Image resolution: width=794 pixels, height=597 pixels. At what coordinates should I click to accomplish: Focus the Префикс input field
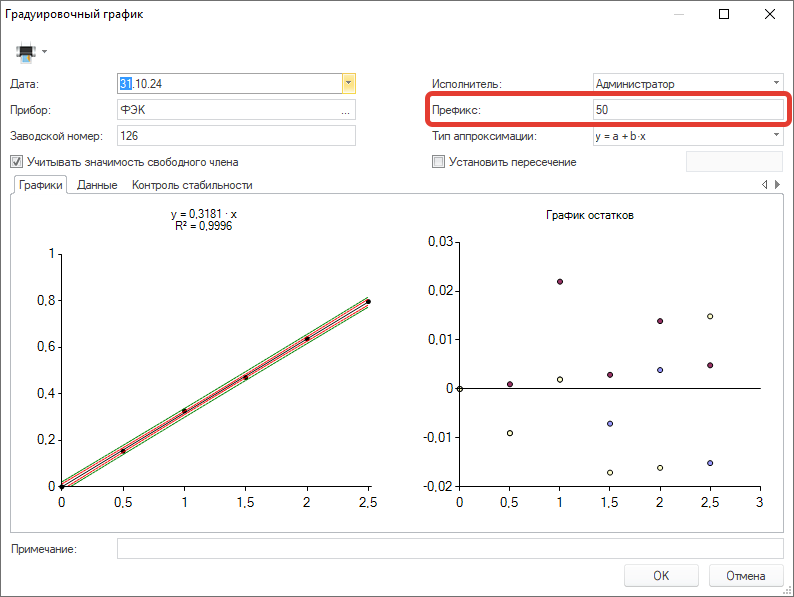688,109
